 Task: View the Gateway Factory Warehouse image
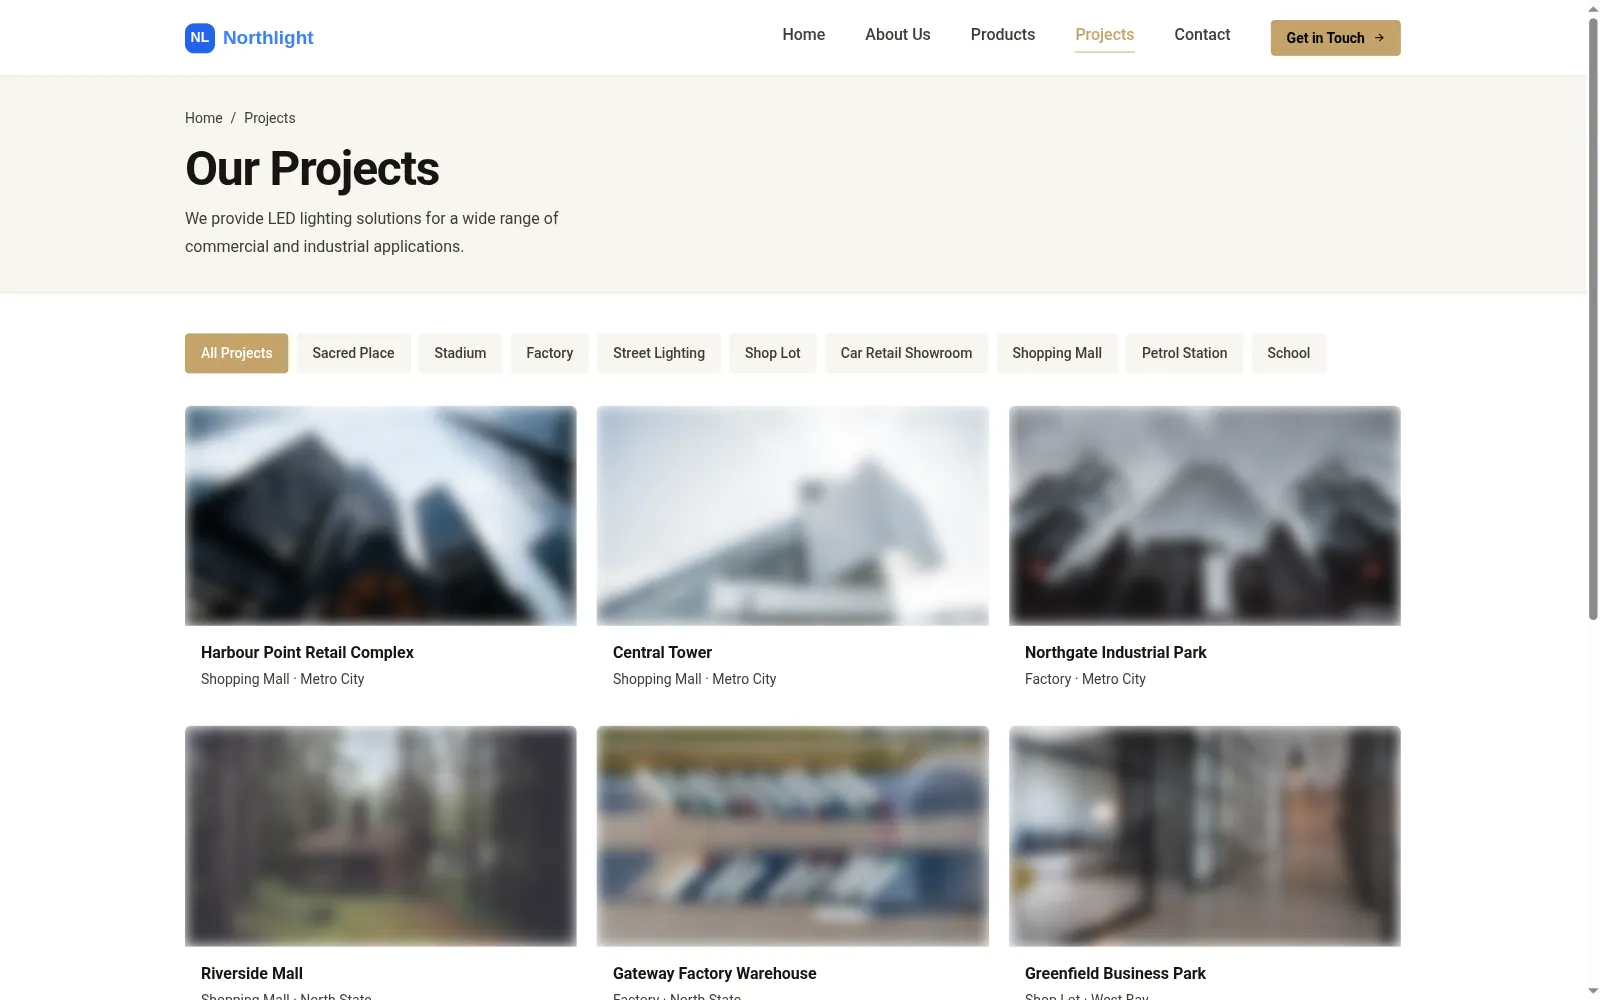click(x=793, y=836)
